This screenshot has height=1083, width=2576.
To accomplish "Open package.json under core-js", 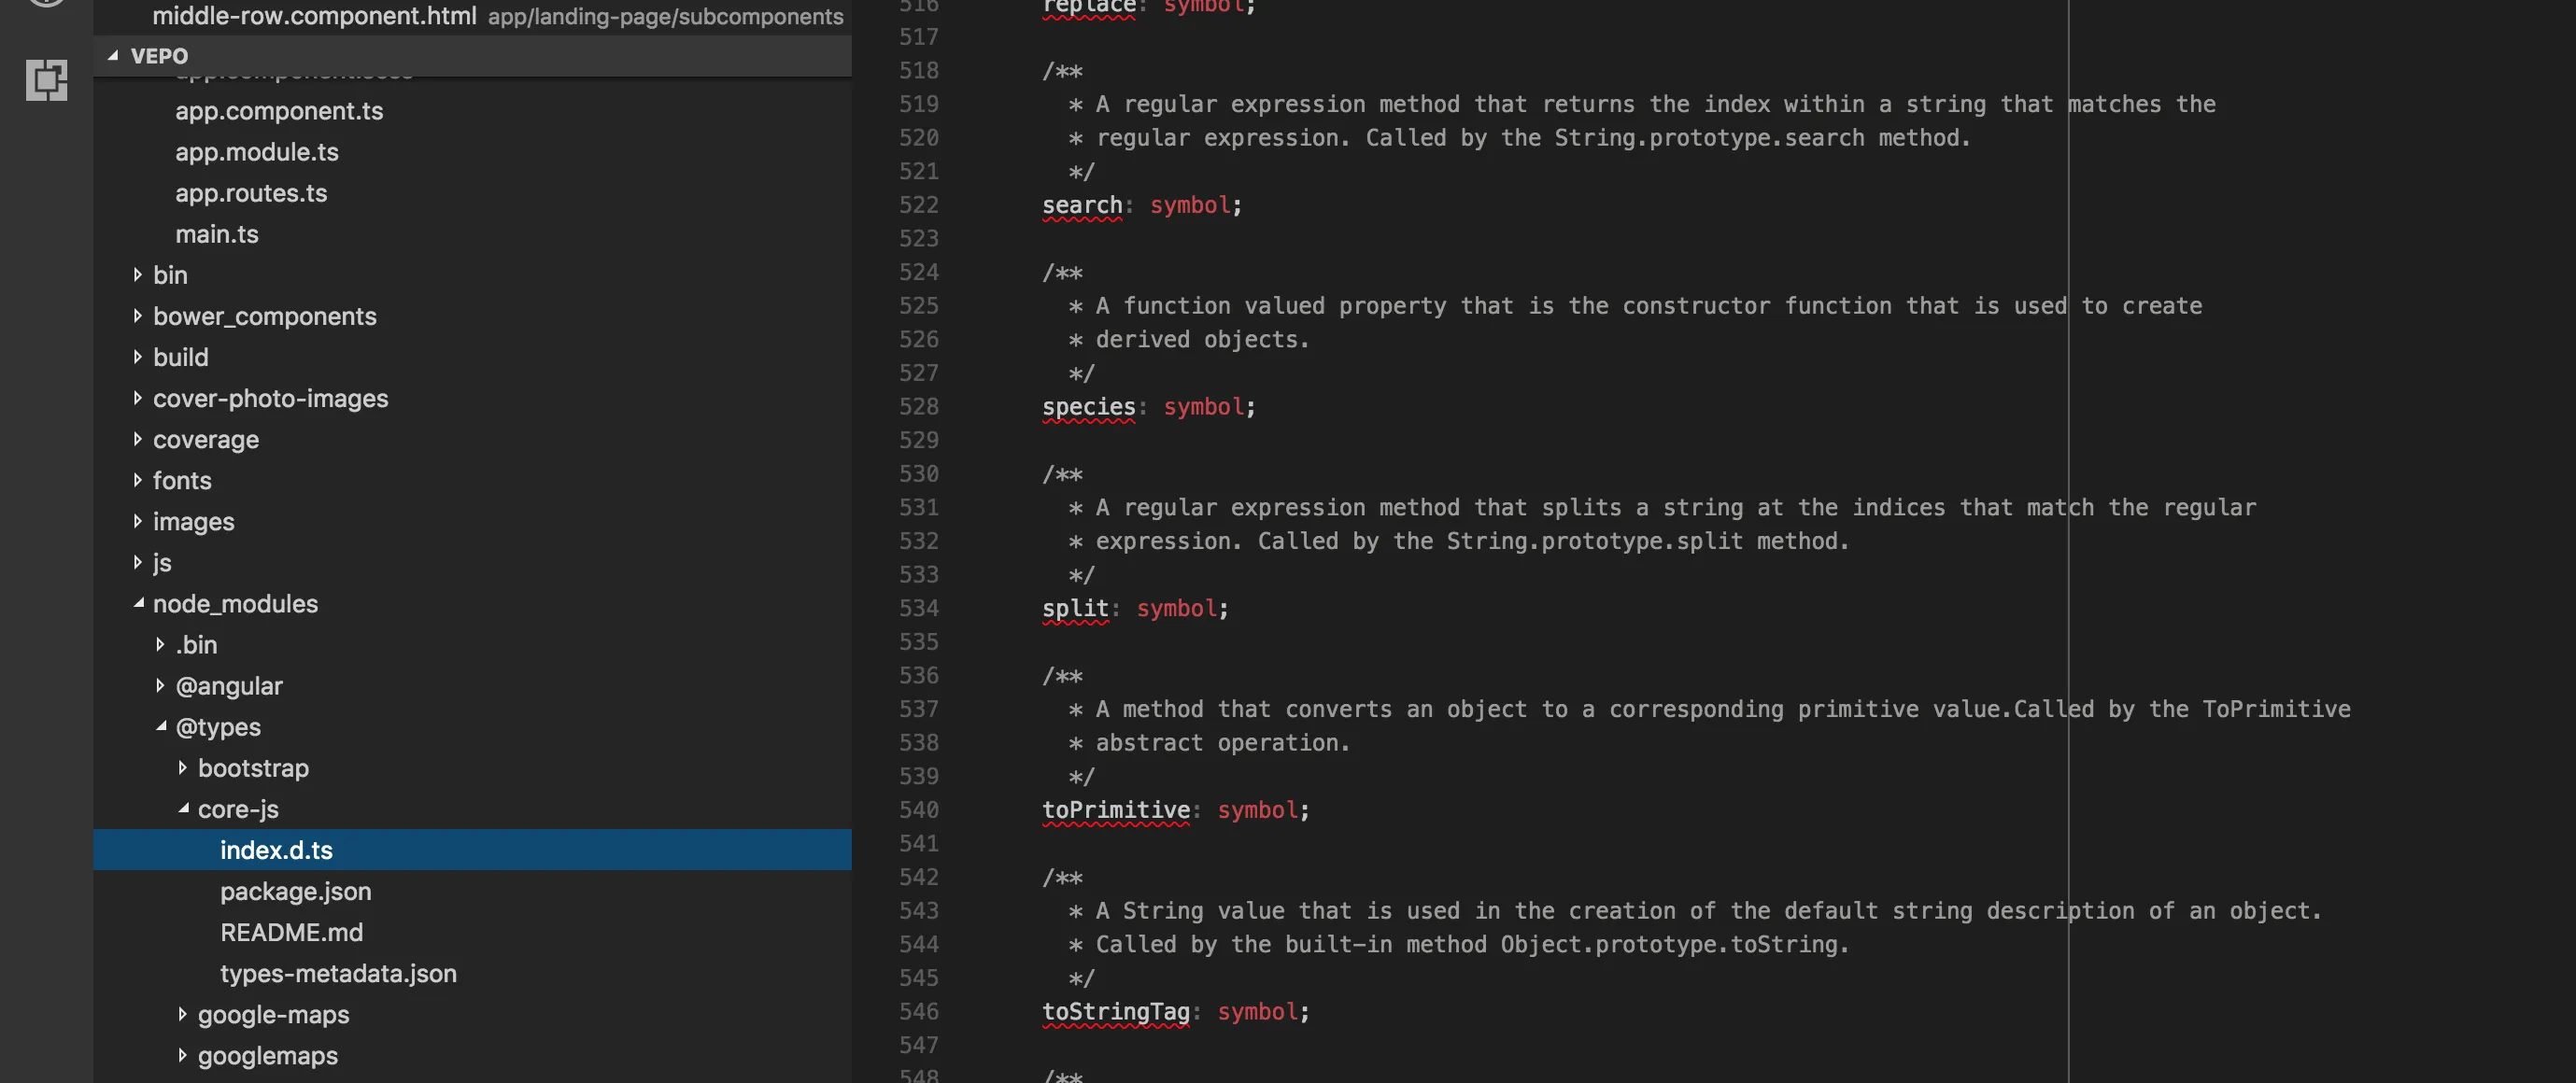I will click(295, 891).
